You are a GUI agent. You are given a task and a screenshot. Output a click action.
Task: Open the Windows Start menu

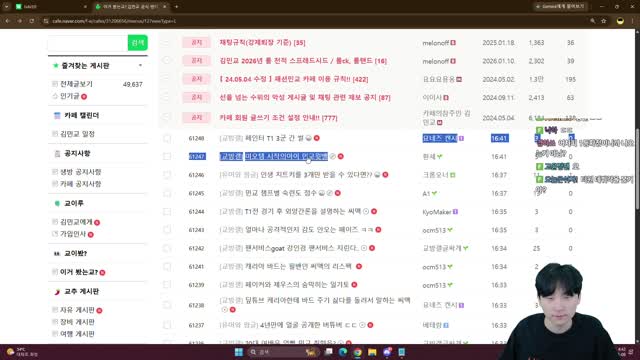coord(239,352)
